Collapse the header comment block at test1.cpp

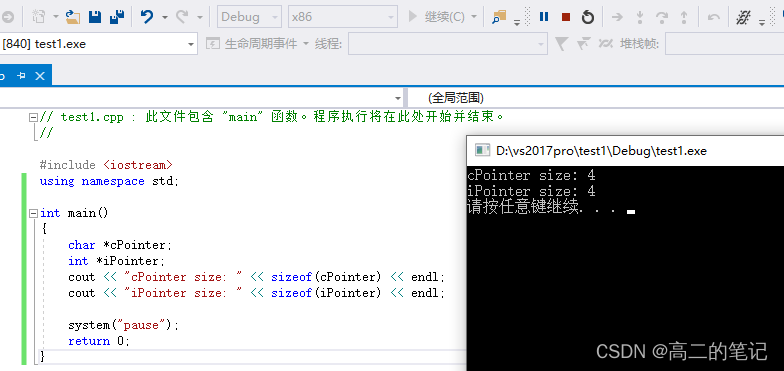coord(34,117)
